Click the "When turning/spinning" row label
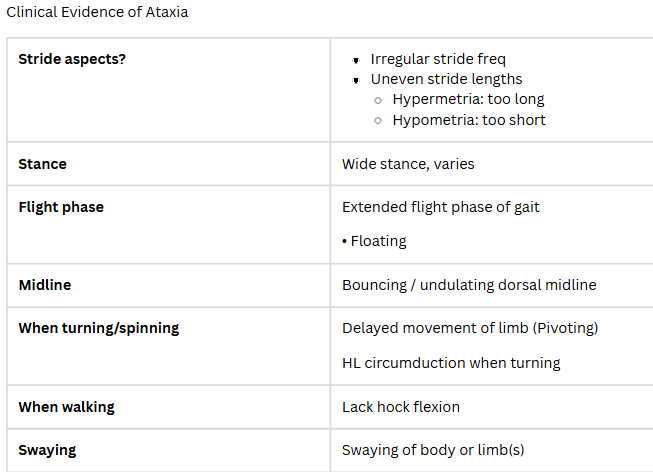Viewport: 653px width, 472px height. (99, 328)
